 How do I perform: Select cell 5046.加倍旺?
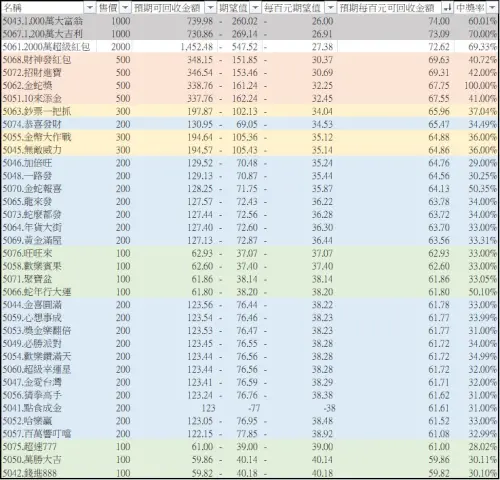coord(49,163)
